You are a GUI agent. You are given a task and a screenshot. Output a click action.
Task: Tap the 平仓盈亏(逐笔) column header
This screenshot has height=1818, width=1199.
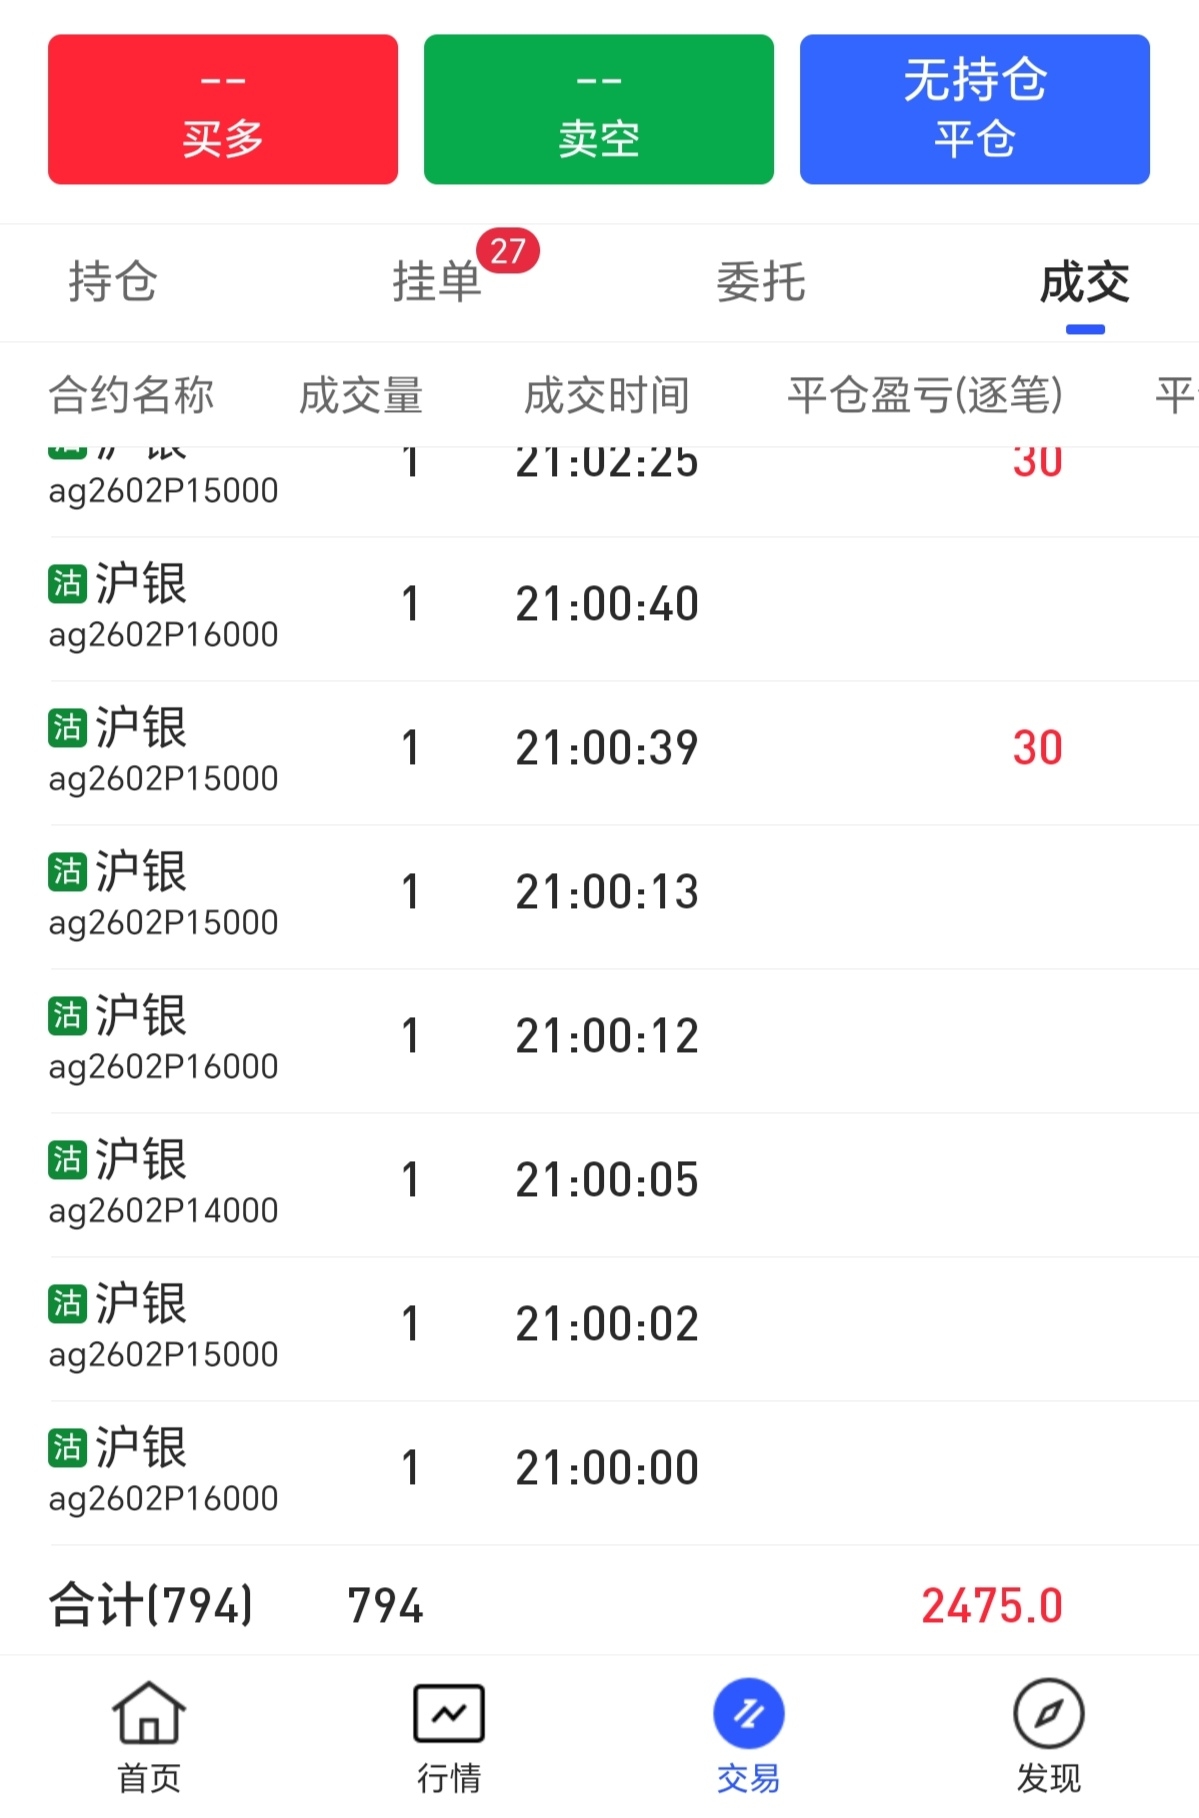(924, 395)
